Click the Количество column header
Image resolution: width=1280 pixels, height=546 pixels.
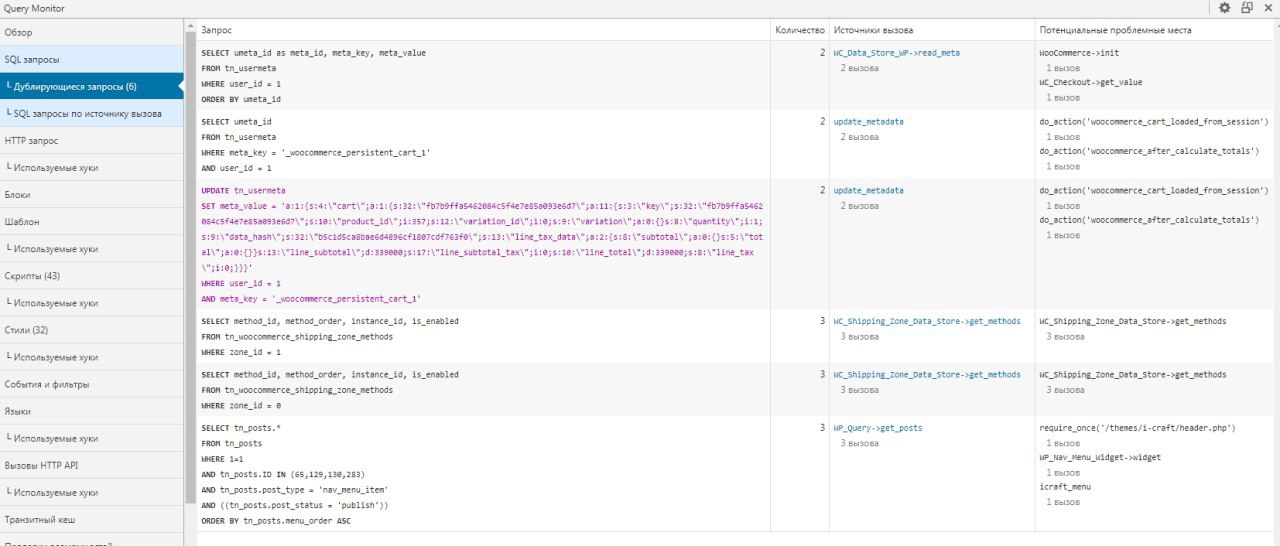coord(800,30)
